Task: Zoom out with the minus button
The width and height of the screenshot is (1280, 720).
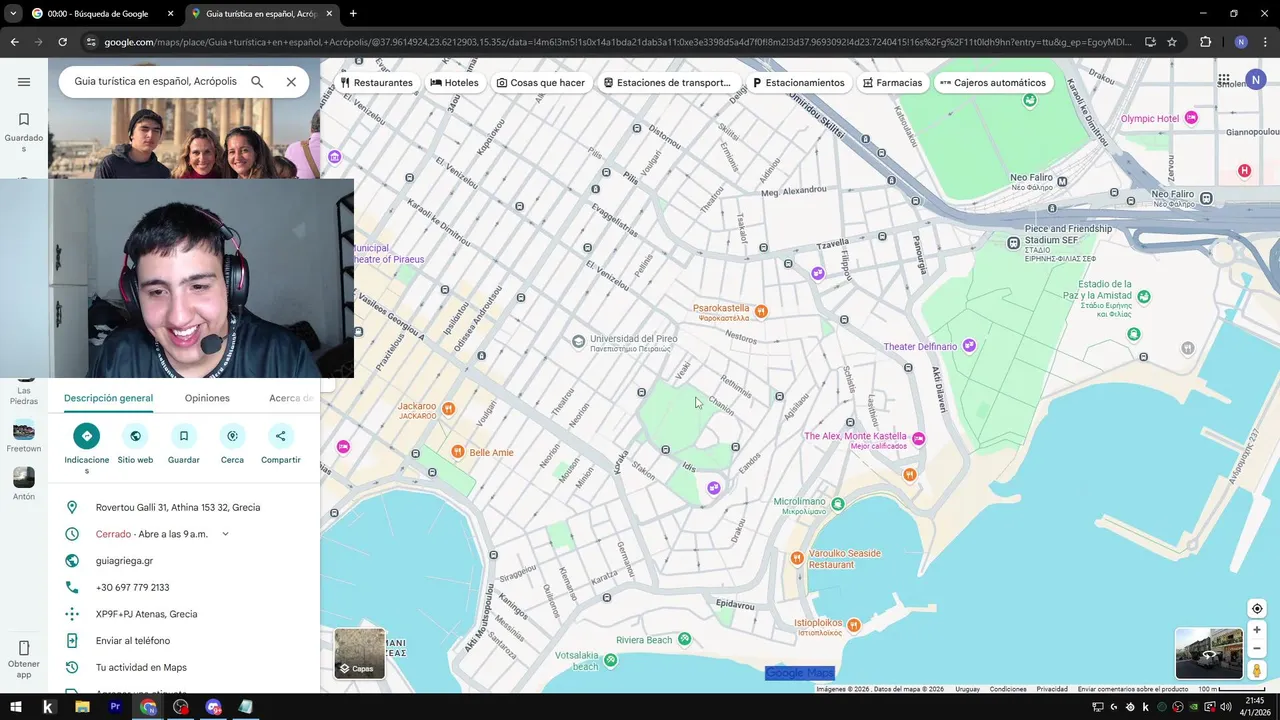Action: point(1257,648)
